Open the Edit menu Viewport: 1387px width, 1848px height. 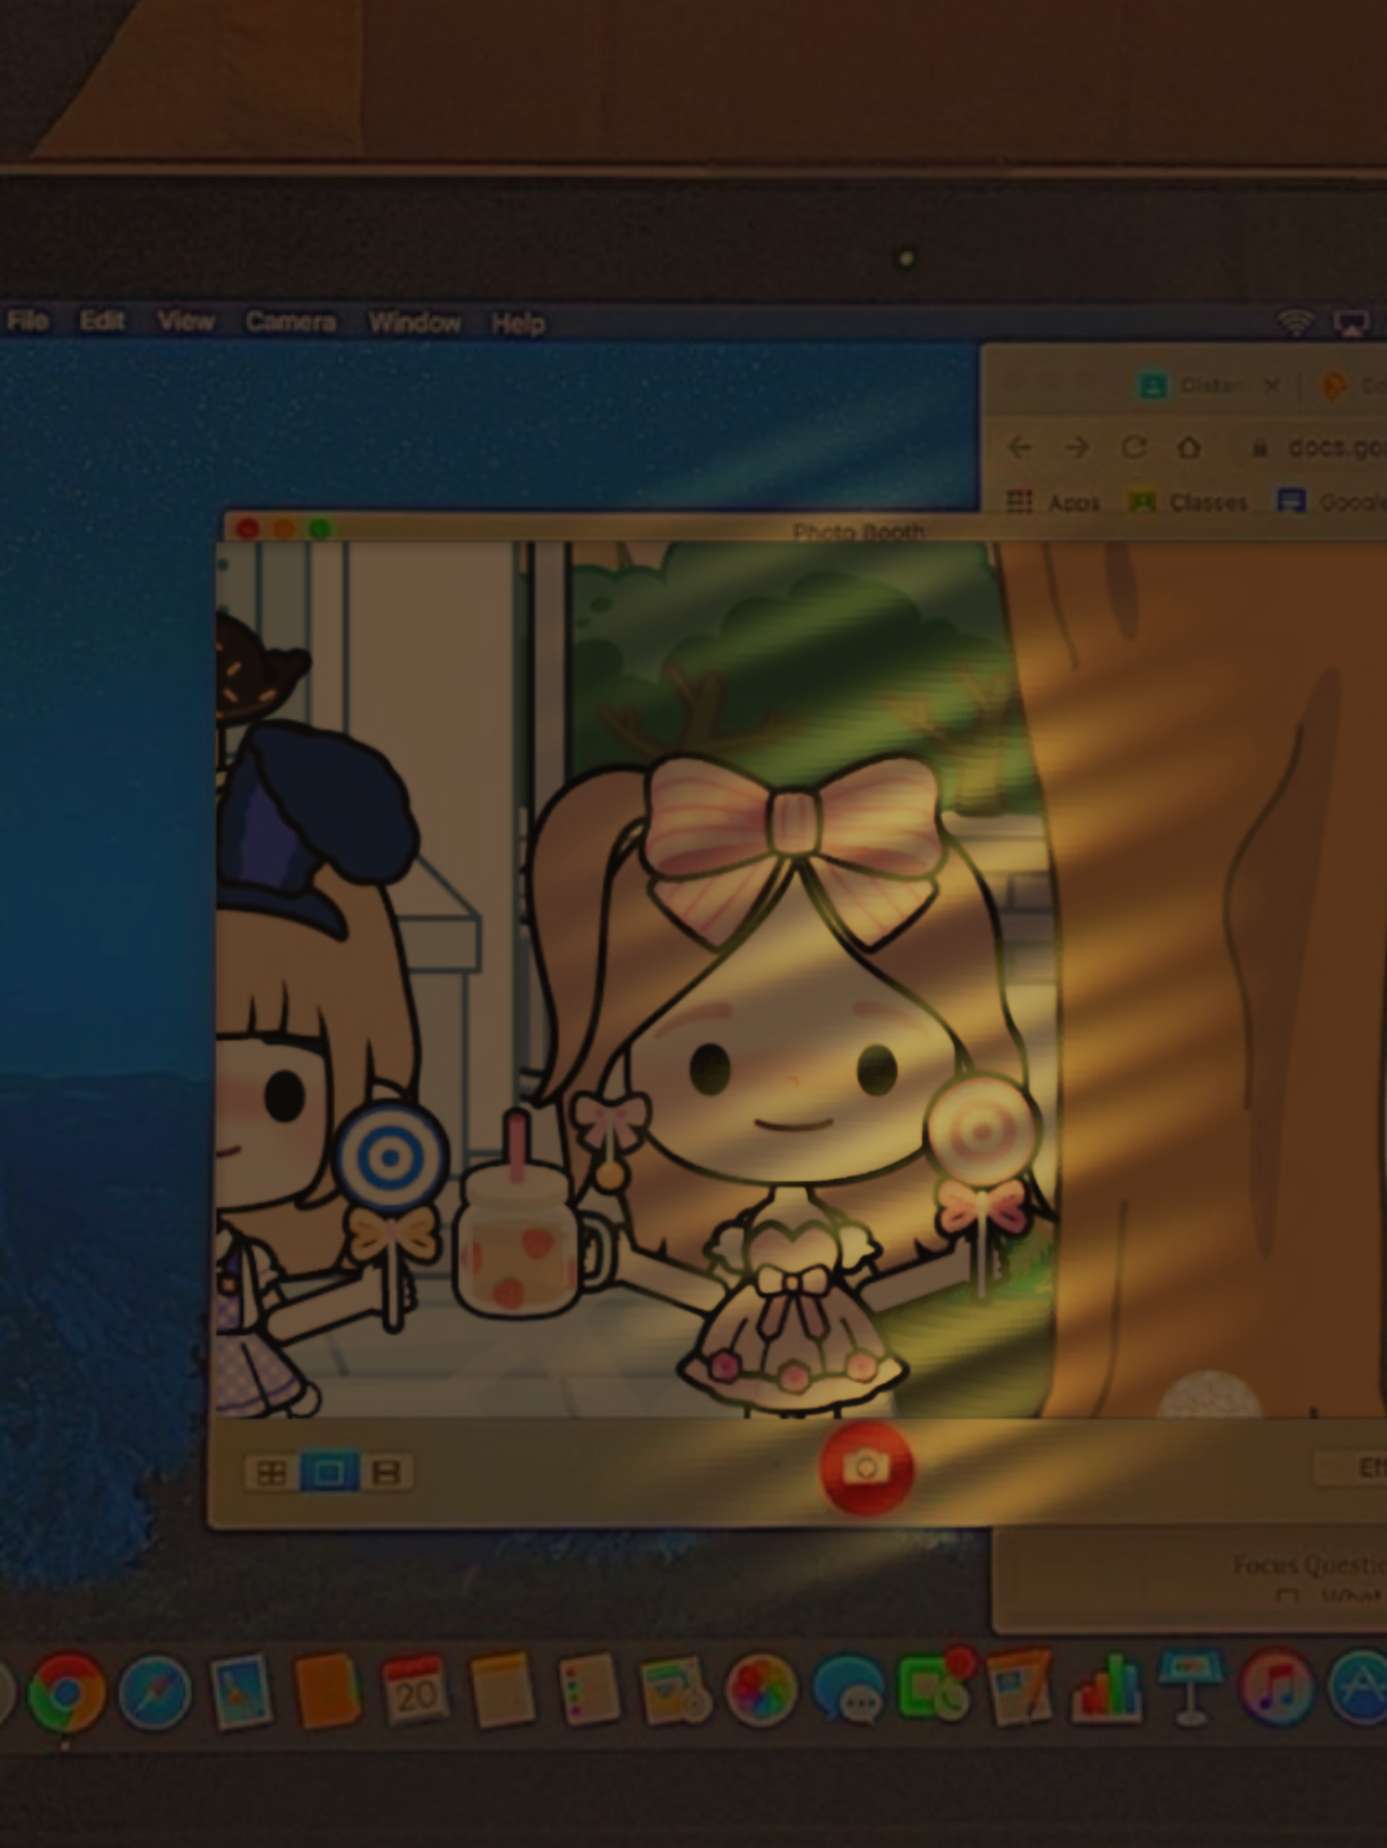click(102, 321)
